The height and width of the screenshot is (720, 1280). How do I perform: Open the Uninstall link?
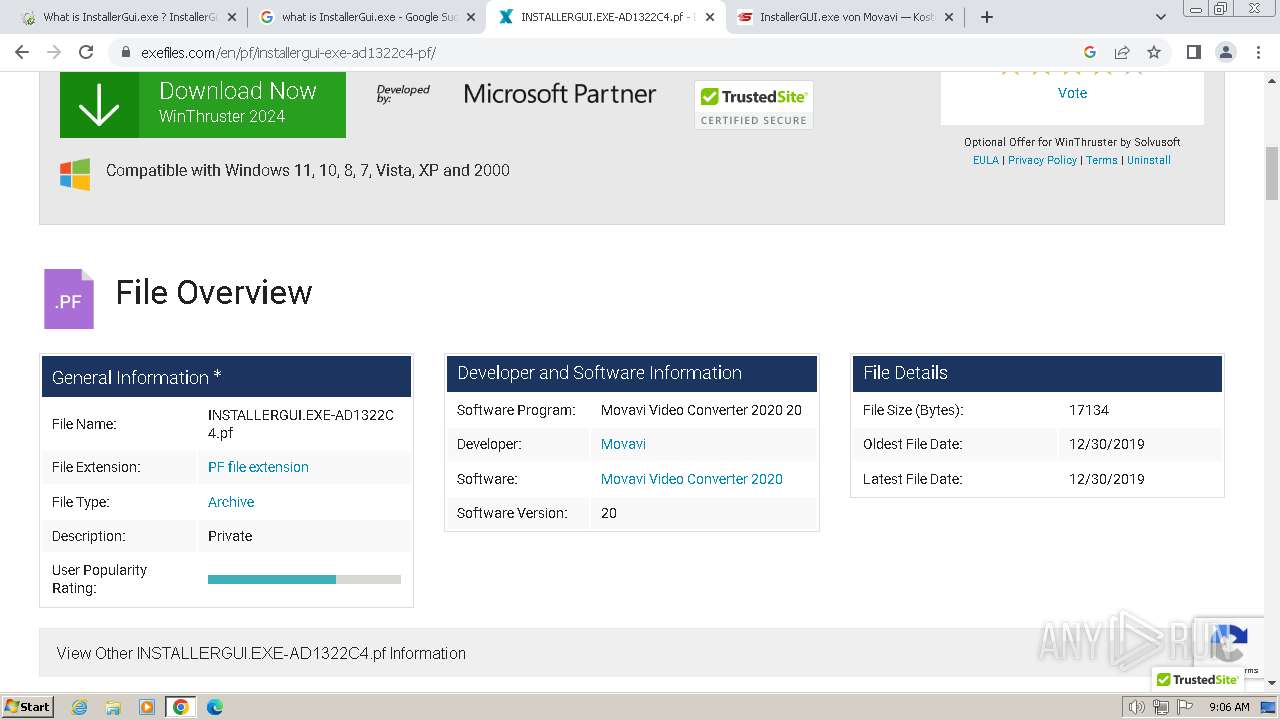coord(1149,160)
